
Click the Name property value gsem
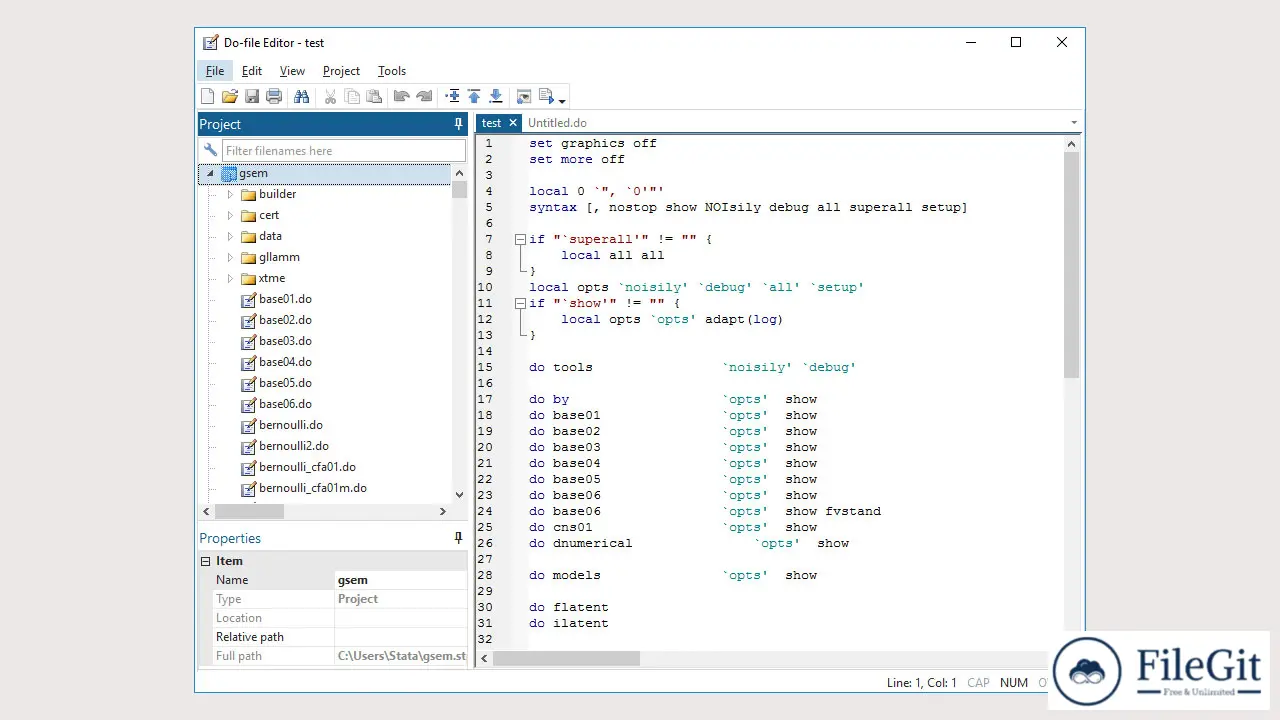click(x=353, y=580)
